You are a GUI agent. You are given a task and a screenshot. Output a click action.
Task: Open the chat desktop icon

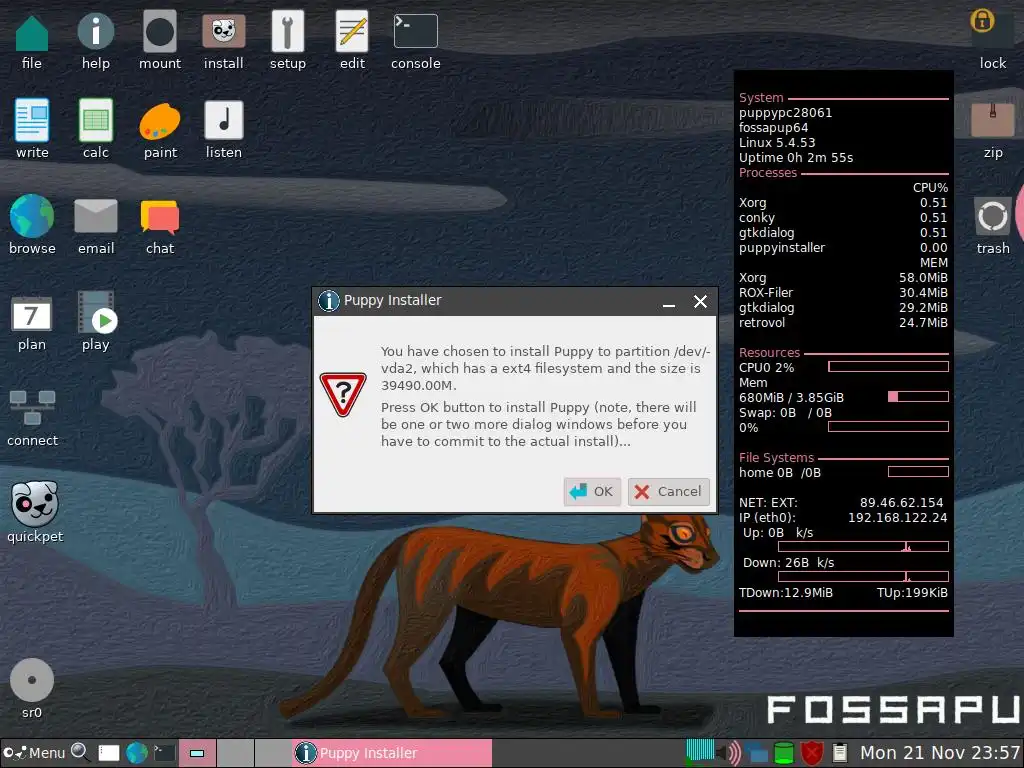(160, 217)
